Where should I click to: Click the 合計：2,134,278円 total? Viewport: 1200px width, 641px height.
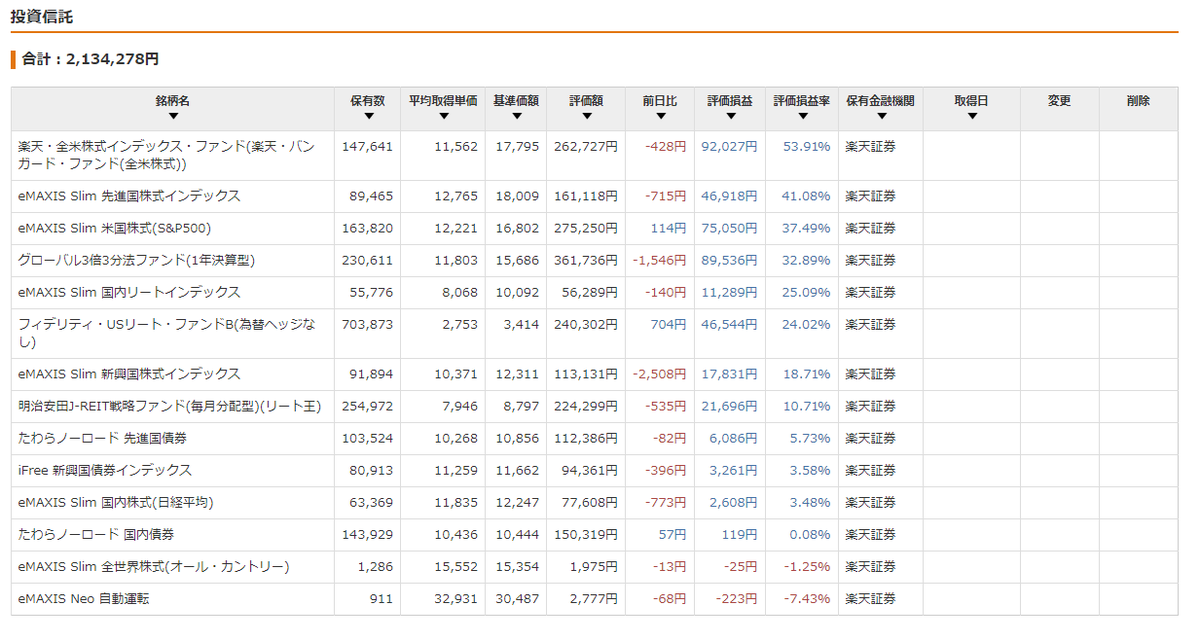click(90, 60)
